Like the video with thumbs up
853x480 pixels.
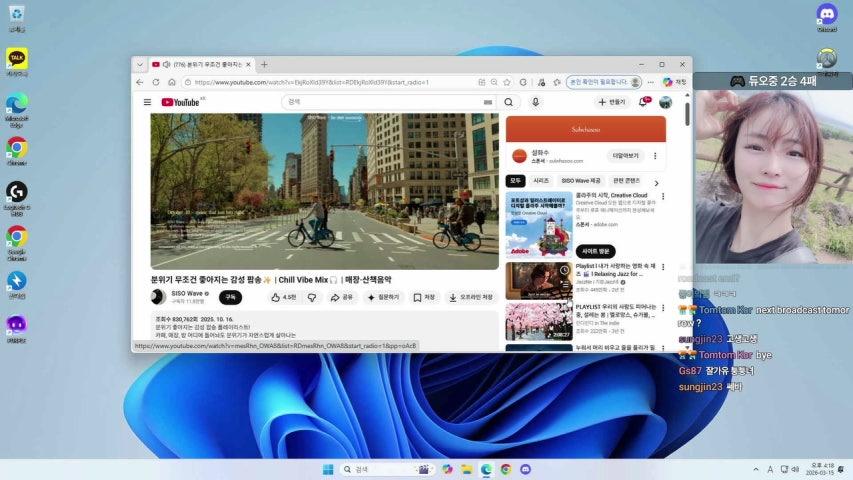283,297
